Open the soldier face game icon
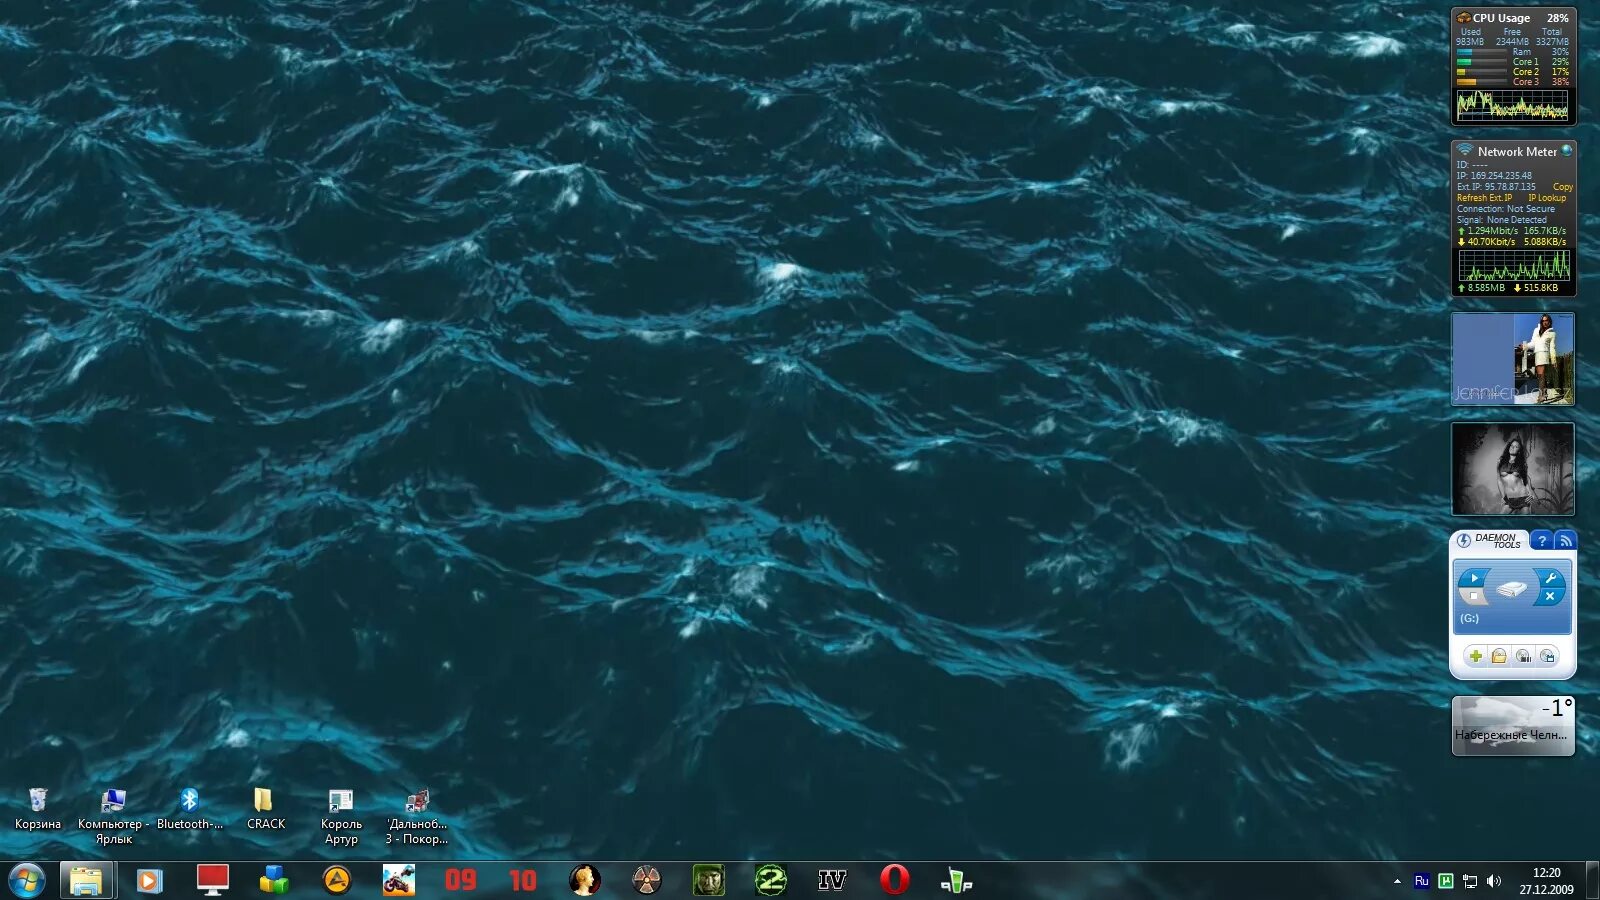 708,881
